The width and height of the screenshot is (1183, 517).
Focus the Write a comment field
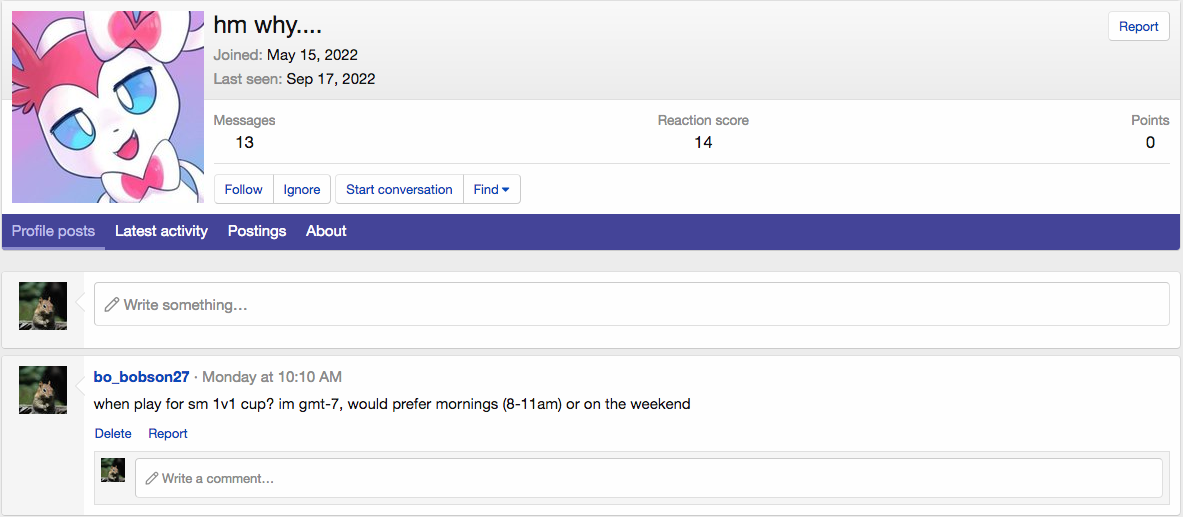pyautogui.click(x=648, y=478)
